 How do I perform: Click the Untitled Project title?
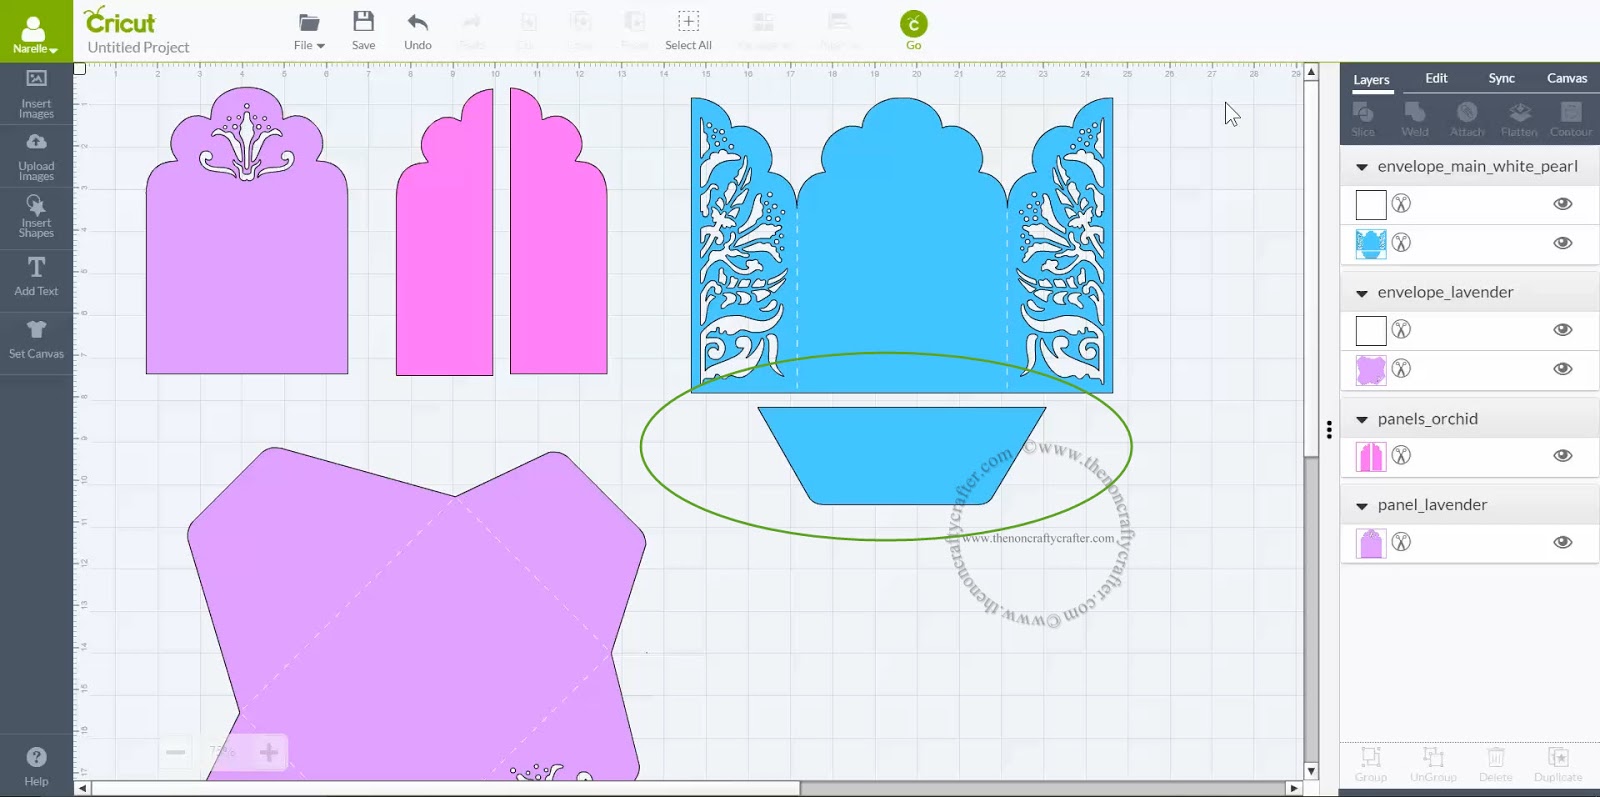click(138, 47)
